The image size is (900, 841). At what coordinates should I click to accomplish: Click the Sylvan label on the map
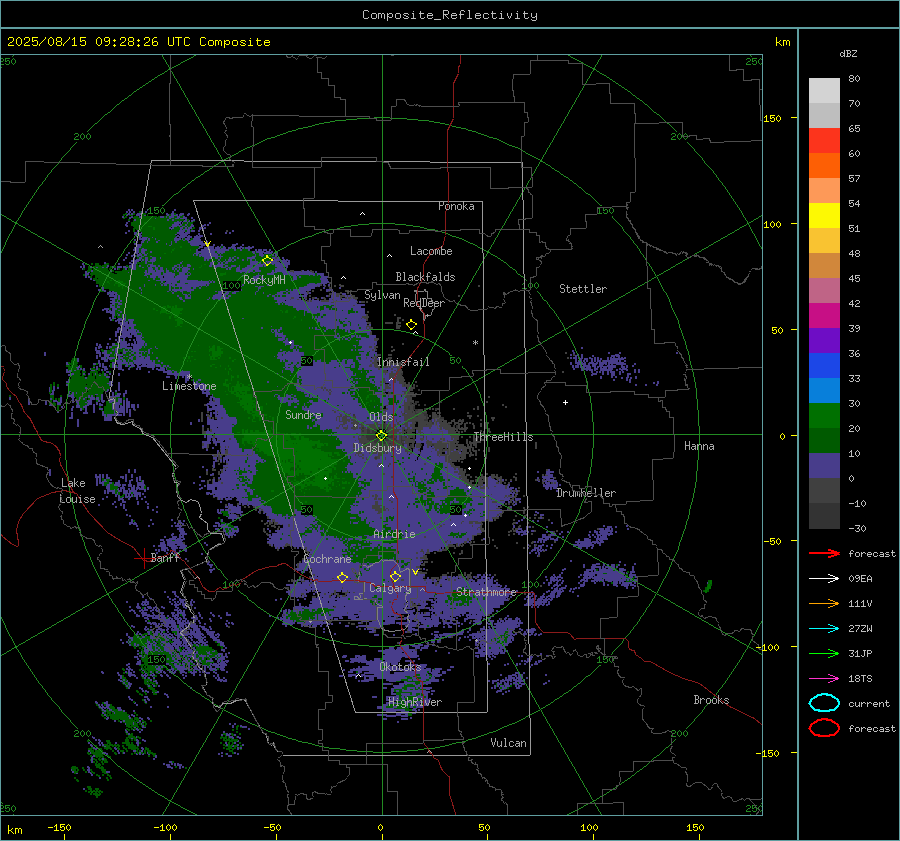[x=382, y=295]
